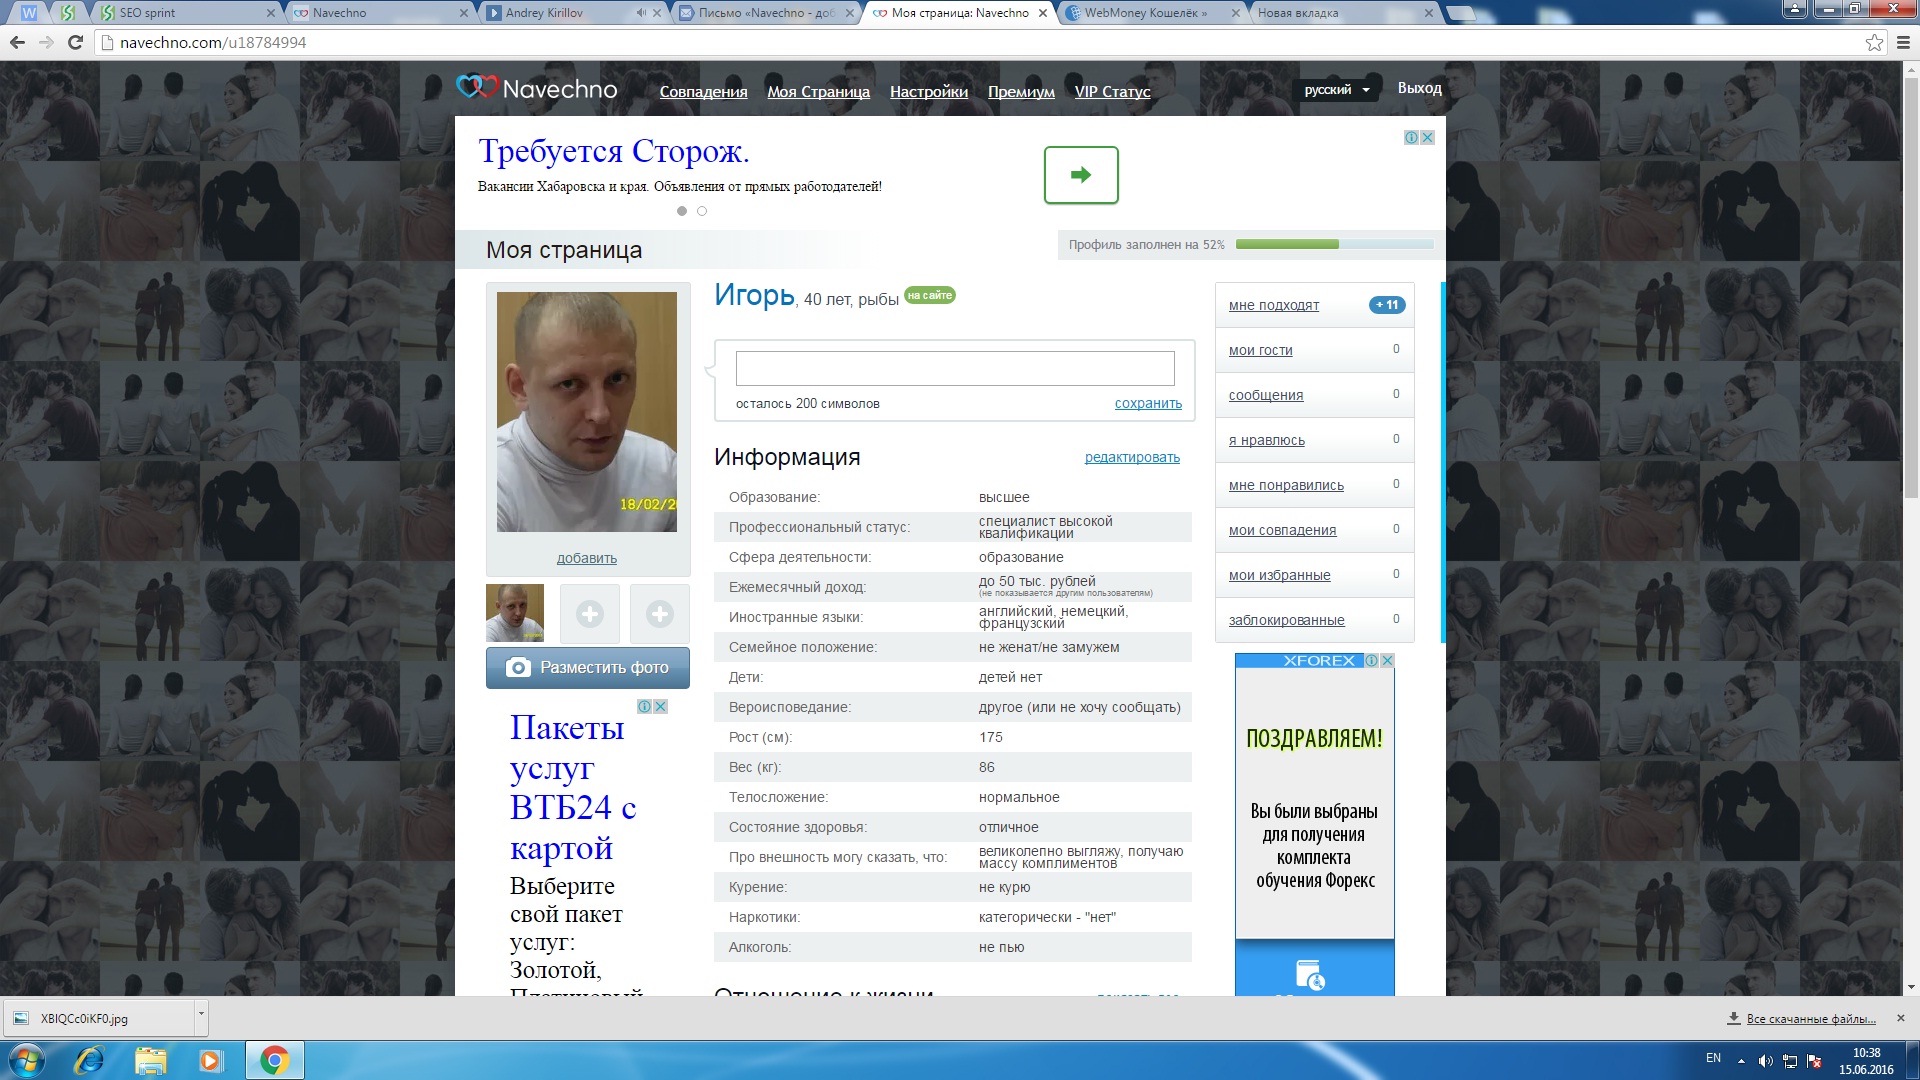1920x1080 pixels.
Task: Click EN language indicator in tray
Action: pos(1713,1057)
